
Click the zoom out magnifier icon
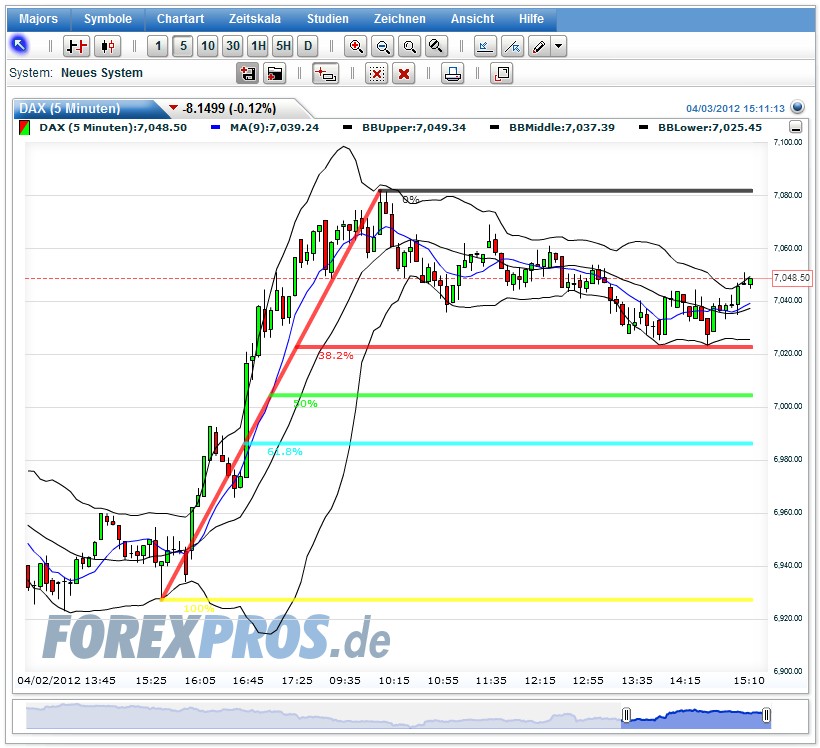[383, 46]
